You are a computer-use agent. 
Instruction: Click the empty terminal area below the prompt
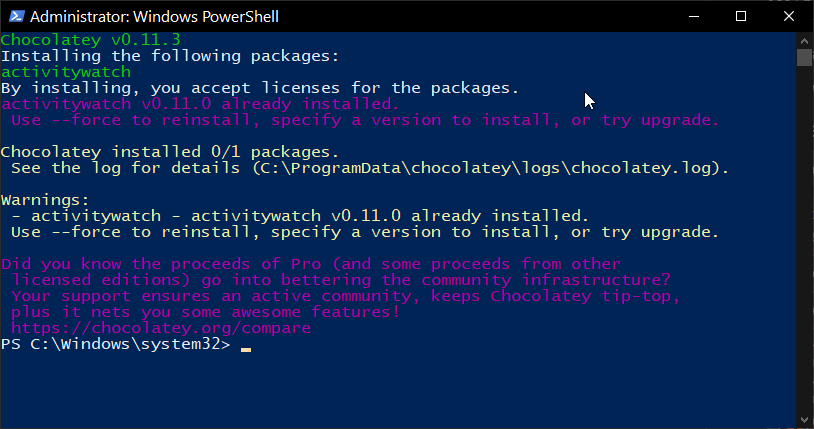point(398,390)
